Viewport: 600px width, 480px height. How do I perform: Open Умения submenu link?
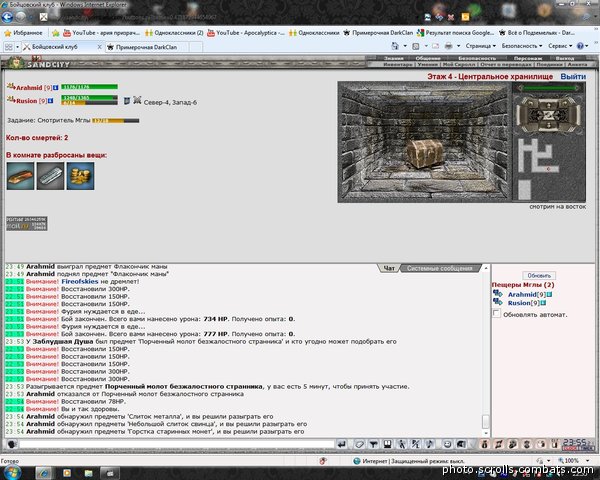pyautogui.click(x=427, y=65)
